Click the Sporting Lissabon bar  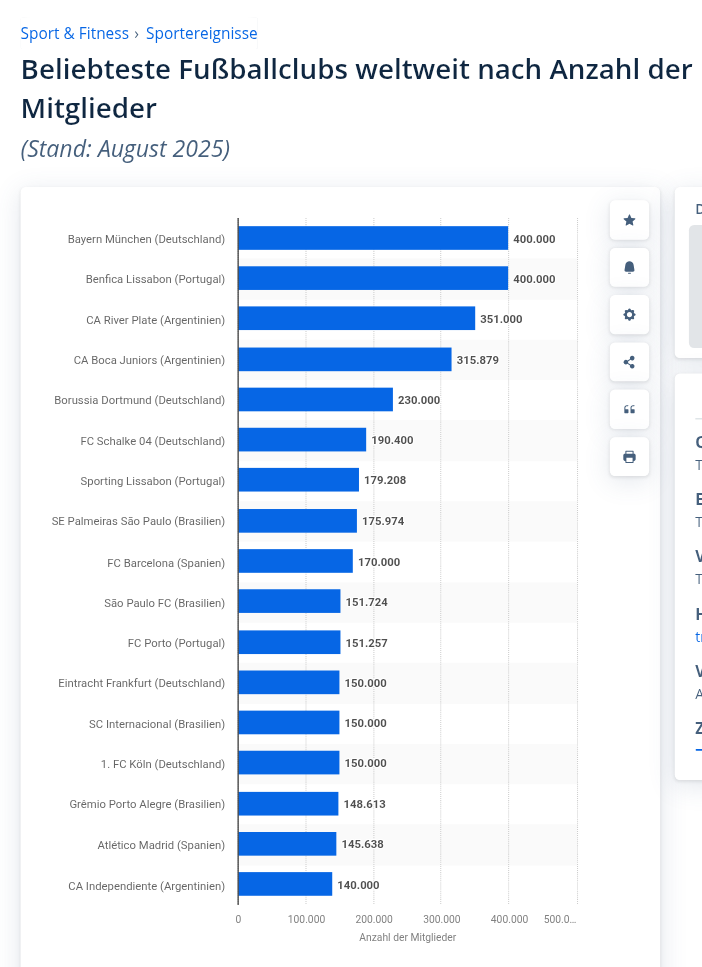298,480
